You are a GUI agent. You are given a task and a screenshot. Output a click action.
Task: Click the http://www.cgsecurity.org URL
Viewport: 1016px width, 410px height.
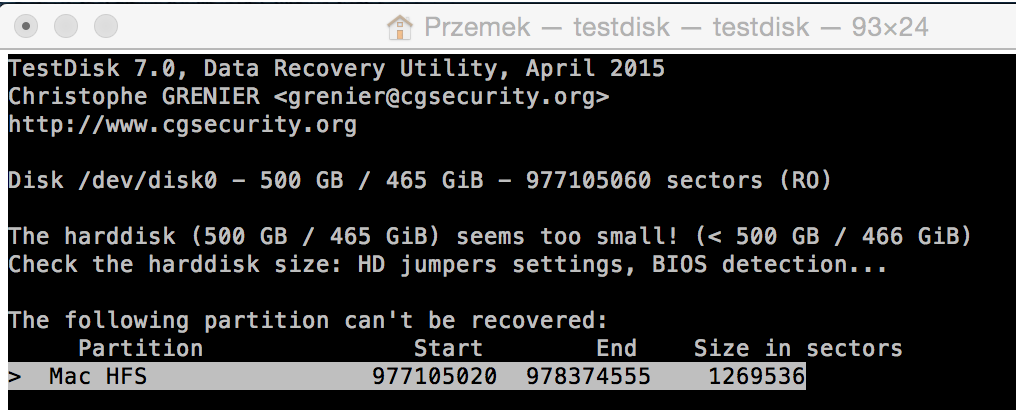point(182,124)
